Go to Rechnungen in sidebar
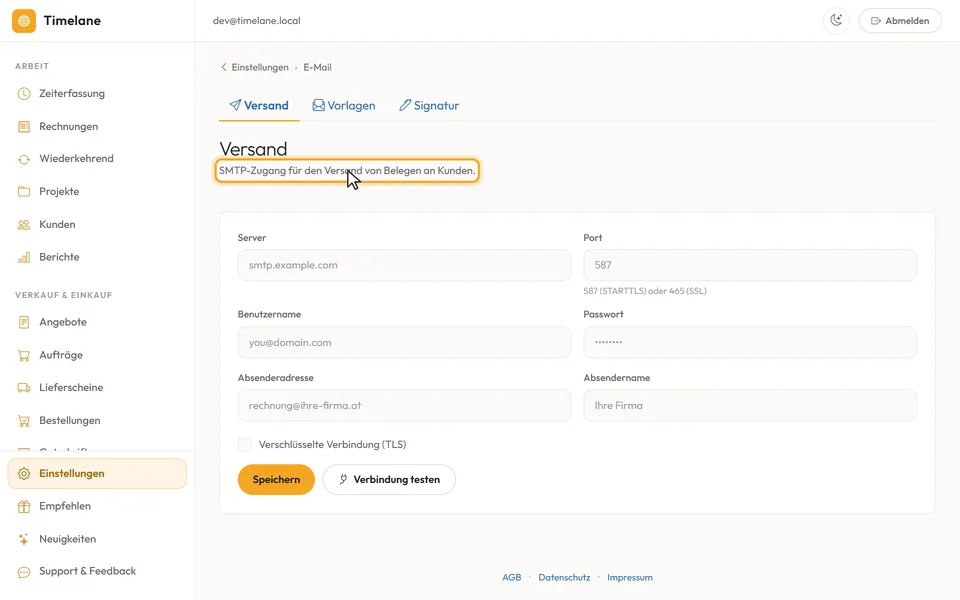 [97, 127]
